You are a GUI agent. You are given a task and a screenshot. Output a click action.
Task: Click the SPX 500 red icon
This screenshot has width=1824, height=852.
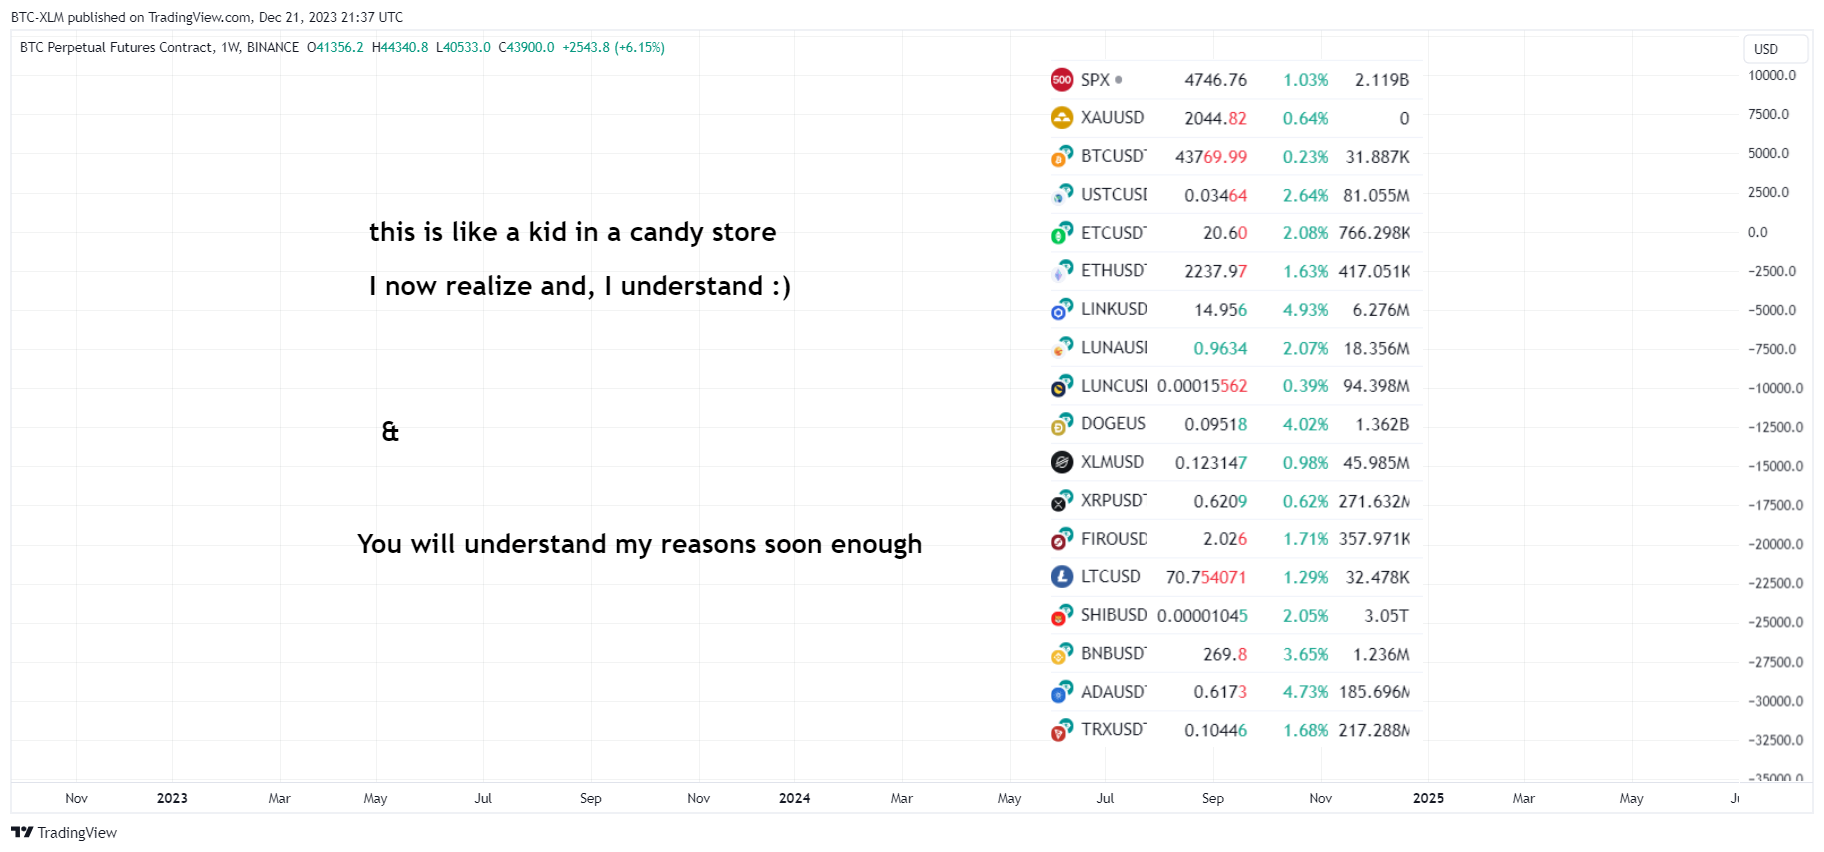coord(1062,80)
